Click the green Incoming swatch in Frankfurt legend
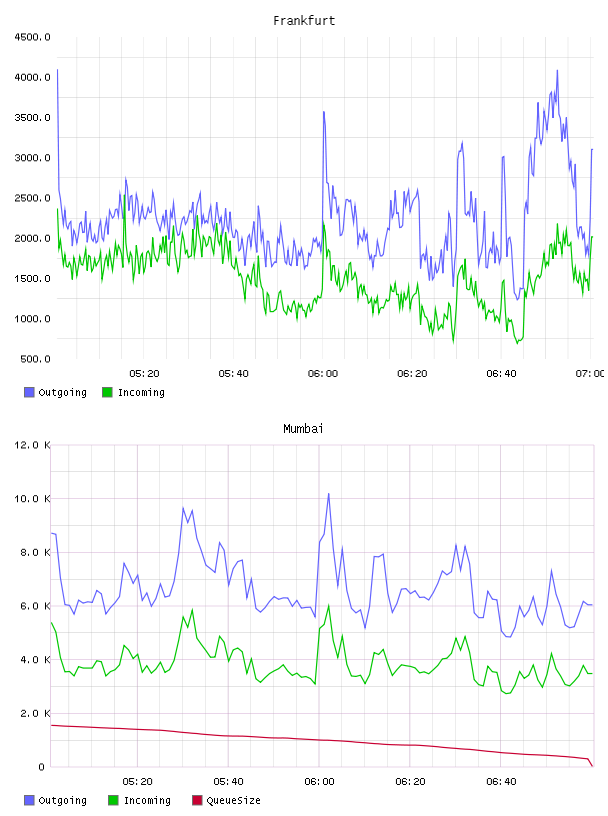The image size is (608, 816). (x=107, y=392)
